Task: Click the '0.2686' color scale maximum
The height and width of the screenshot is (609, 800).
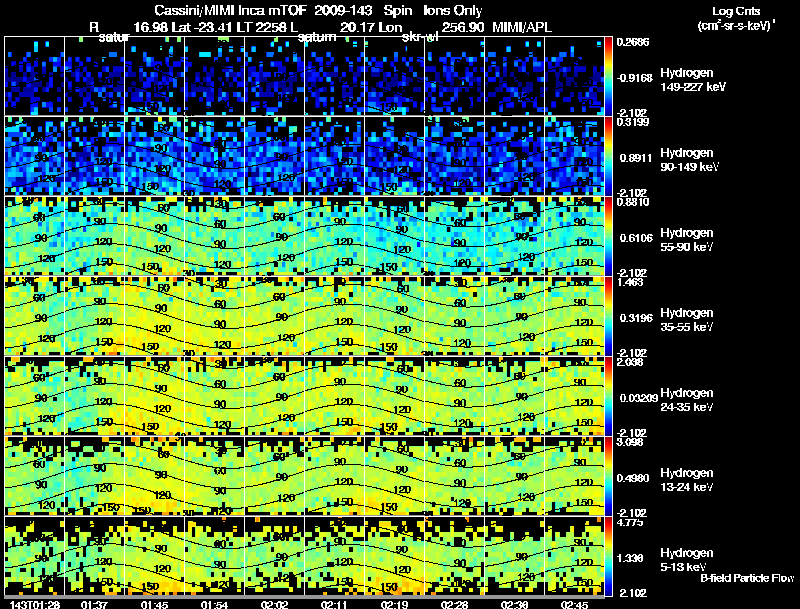Action: click(x=633, y=42)
